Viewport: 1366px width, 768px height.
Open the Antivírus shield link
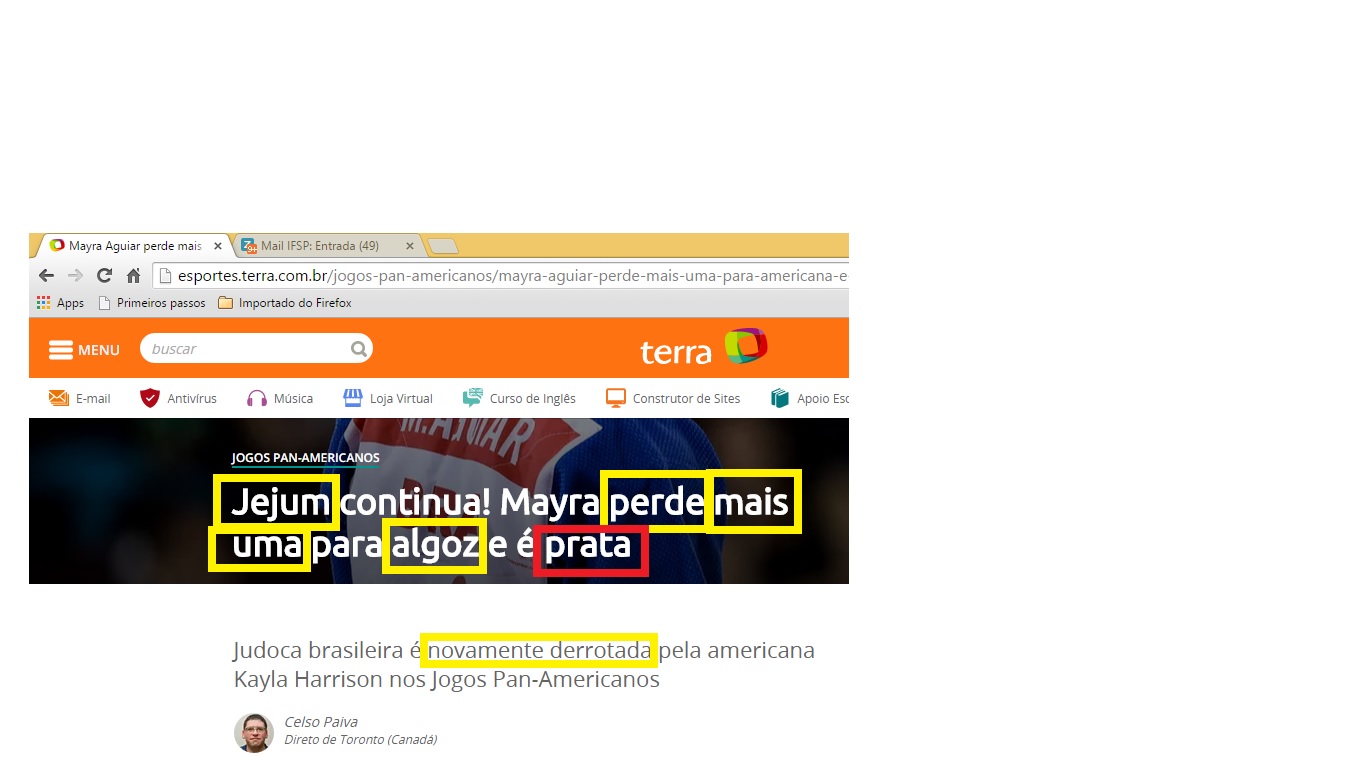(179, 398)
